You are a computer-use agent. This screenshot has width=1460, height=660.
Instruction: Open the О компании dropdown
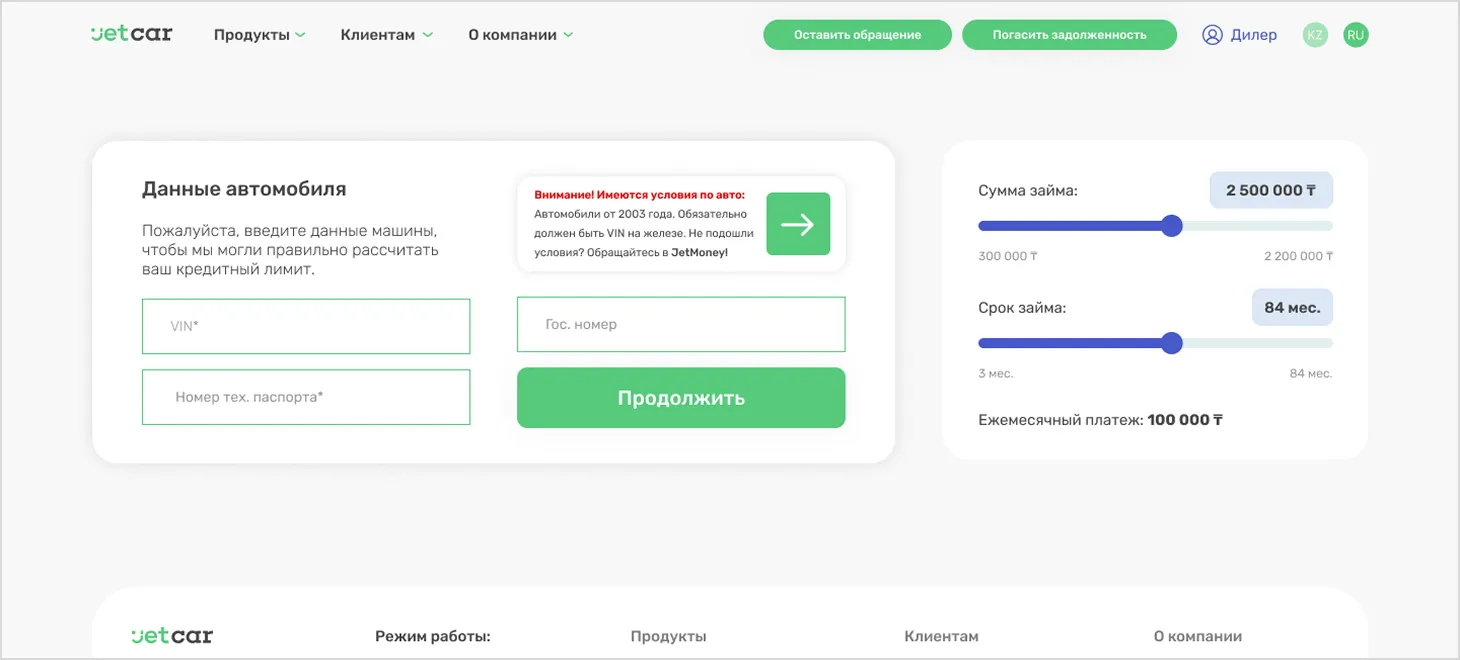(x=520, y=33)
